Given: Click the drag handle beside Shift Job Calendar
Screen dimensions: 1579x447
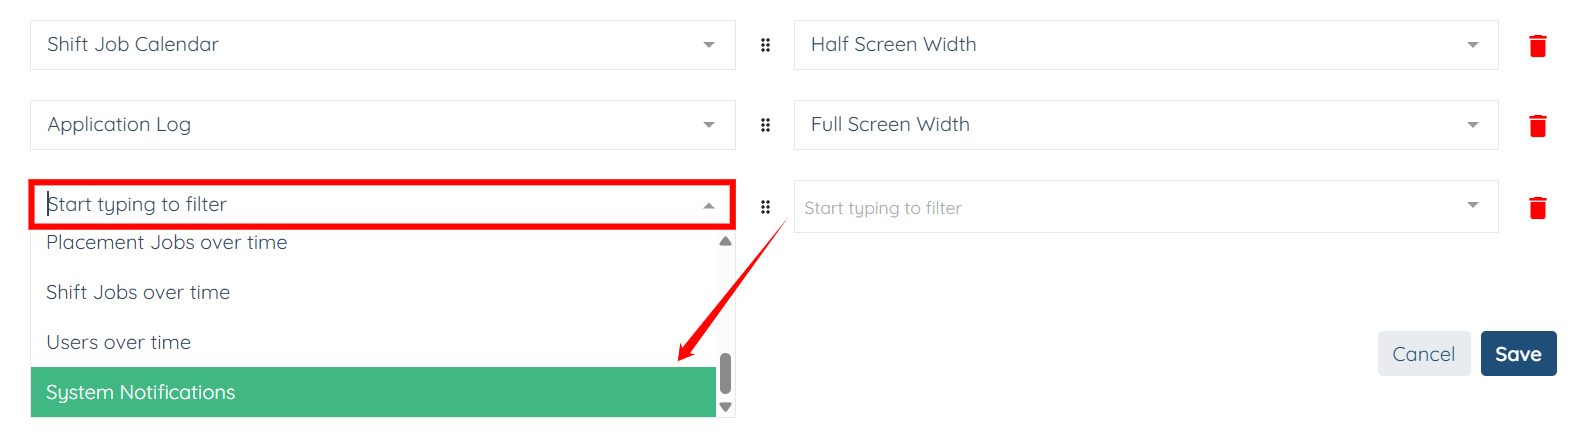Looking at the screenshot, I should (765, 45).
